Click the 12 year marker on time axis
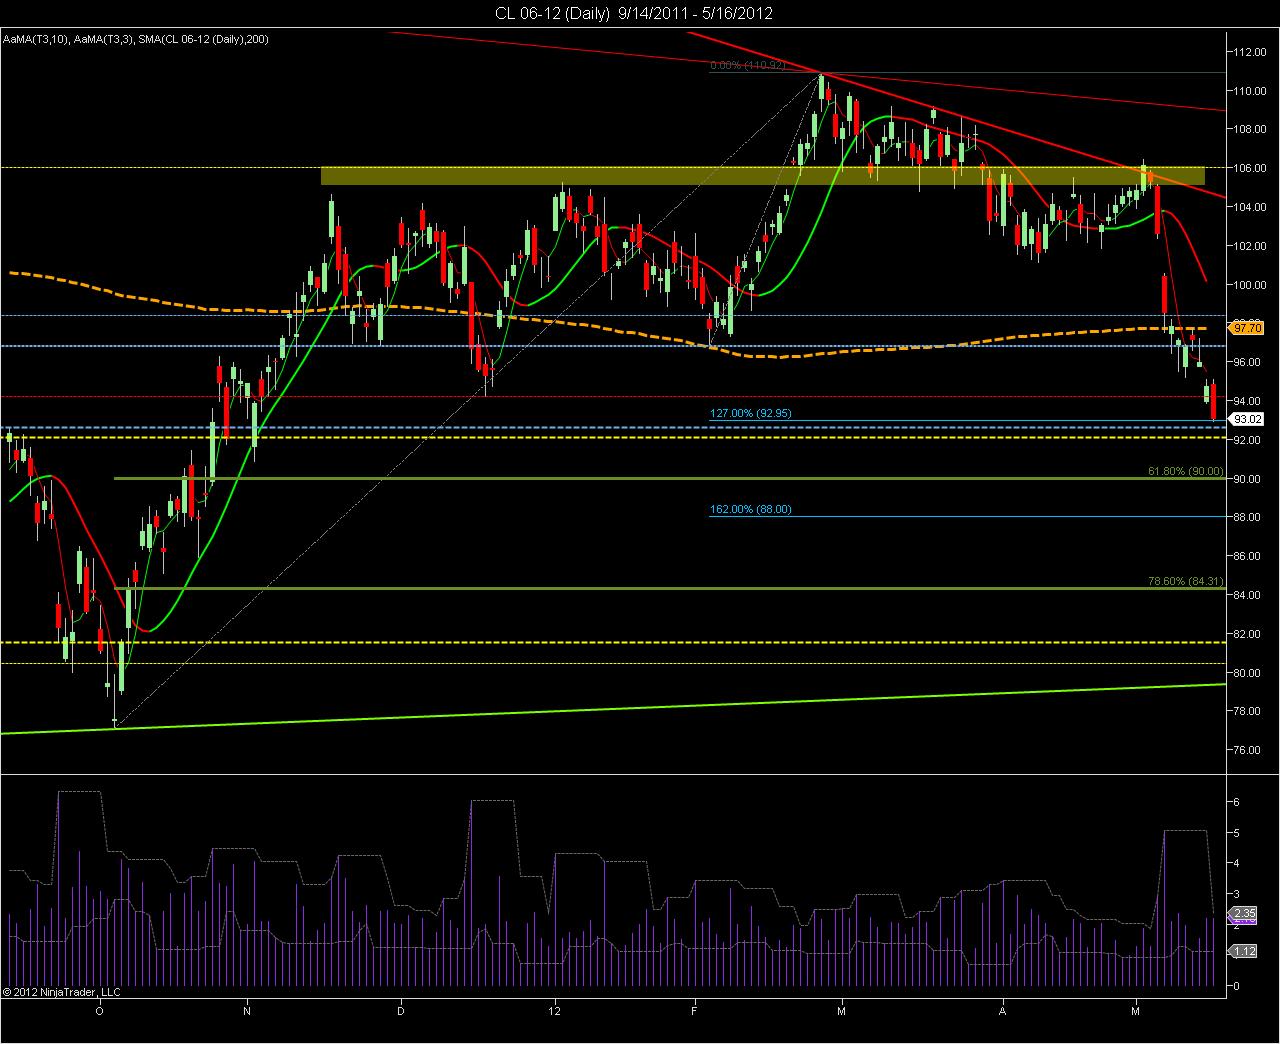 point(555,1011)
